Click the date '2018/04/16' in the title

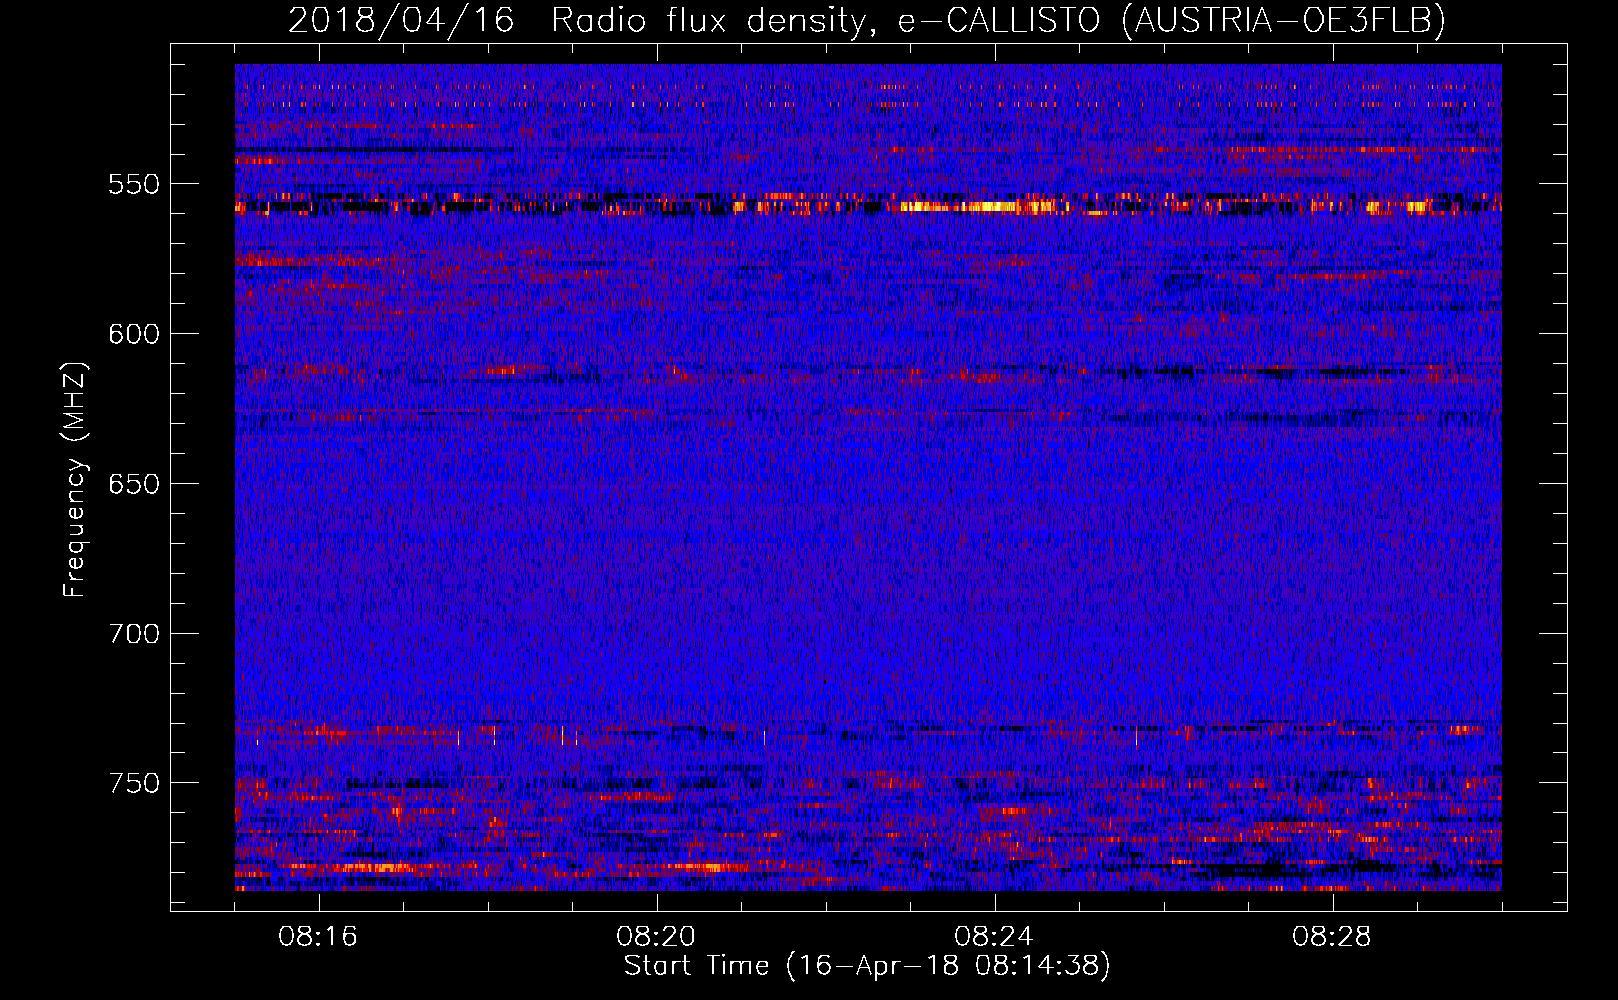[402, 20]
